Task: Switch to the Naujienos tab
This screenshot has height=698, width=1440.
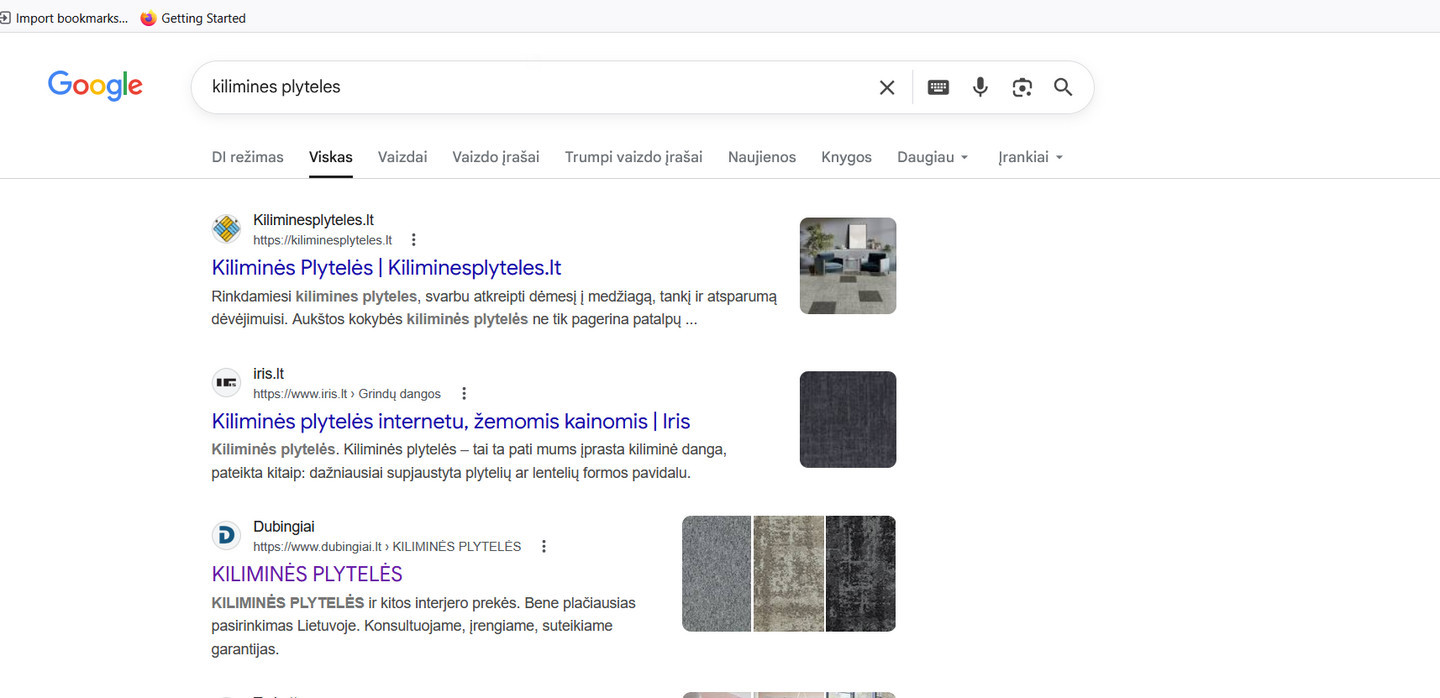Action: click(761, 157)
